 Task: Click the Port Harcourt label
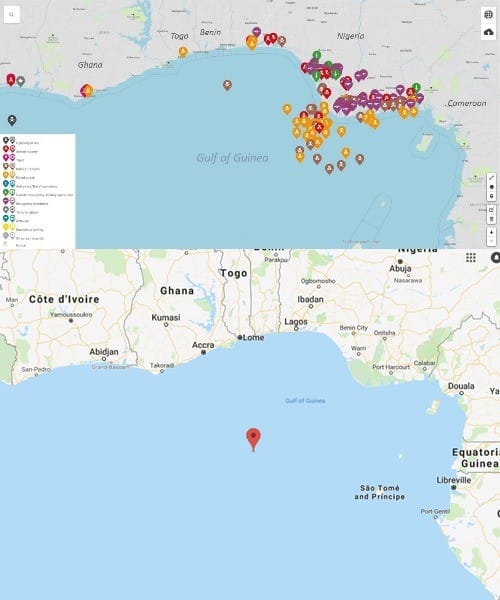tap(391, 367)
